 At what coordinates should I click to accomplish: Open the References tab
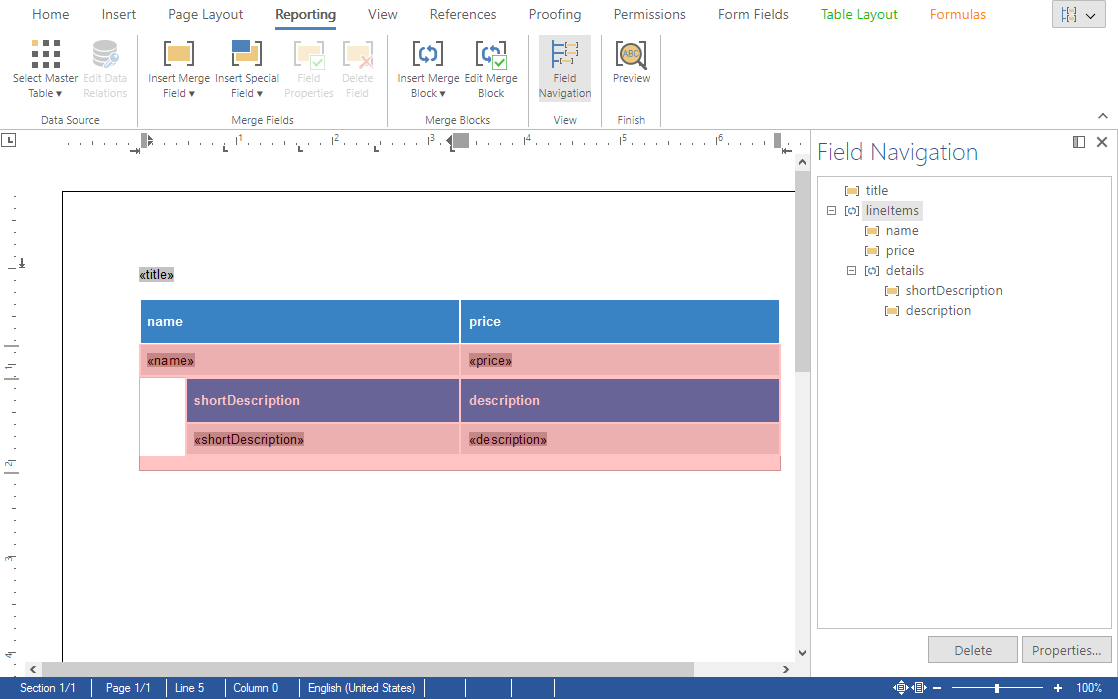(463, 14)
